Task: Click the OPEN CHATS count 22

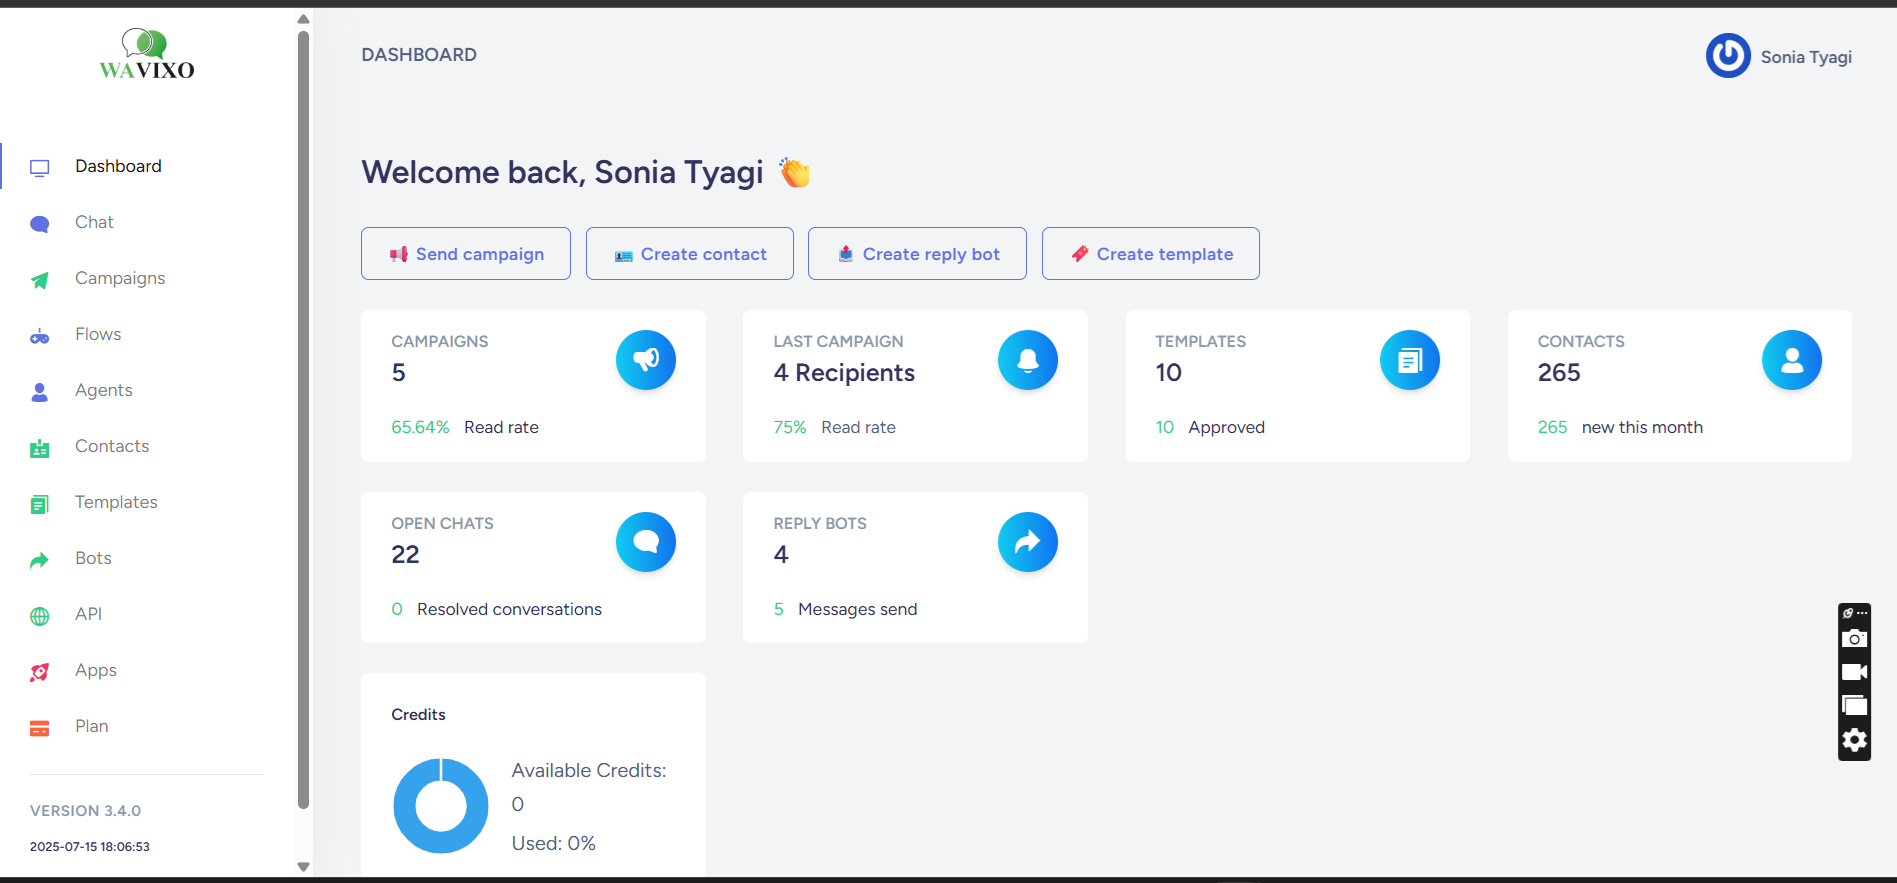Action: pyautogui.click(x=405, y=555)
